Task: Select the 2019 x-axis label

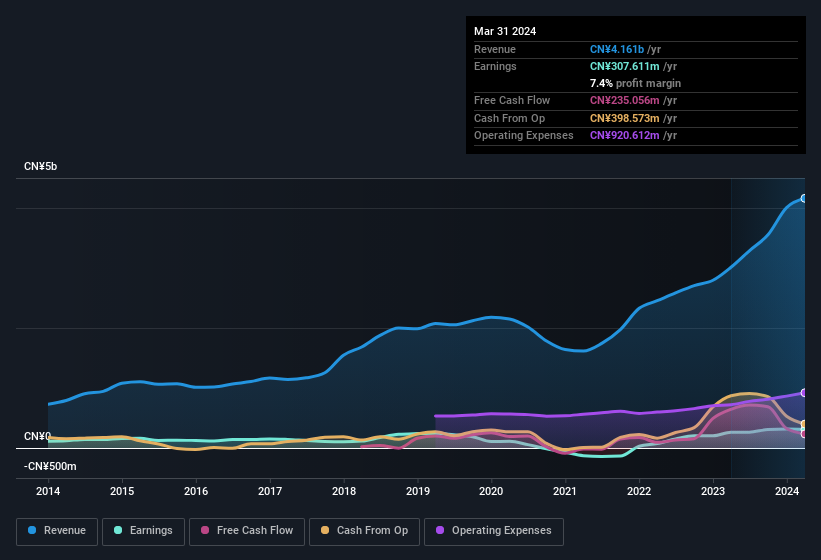Action: (418, 491)
